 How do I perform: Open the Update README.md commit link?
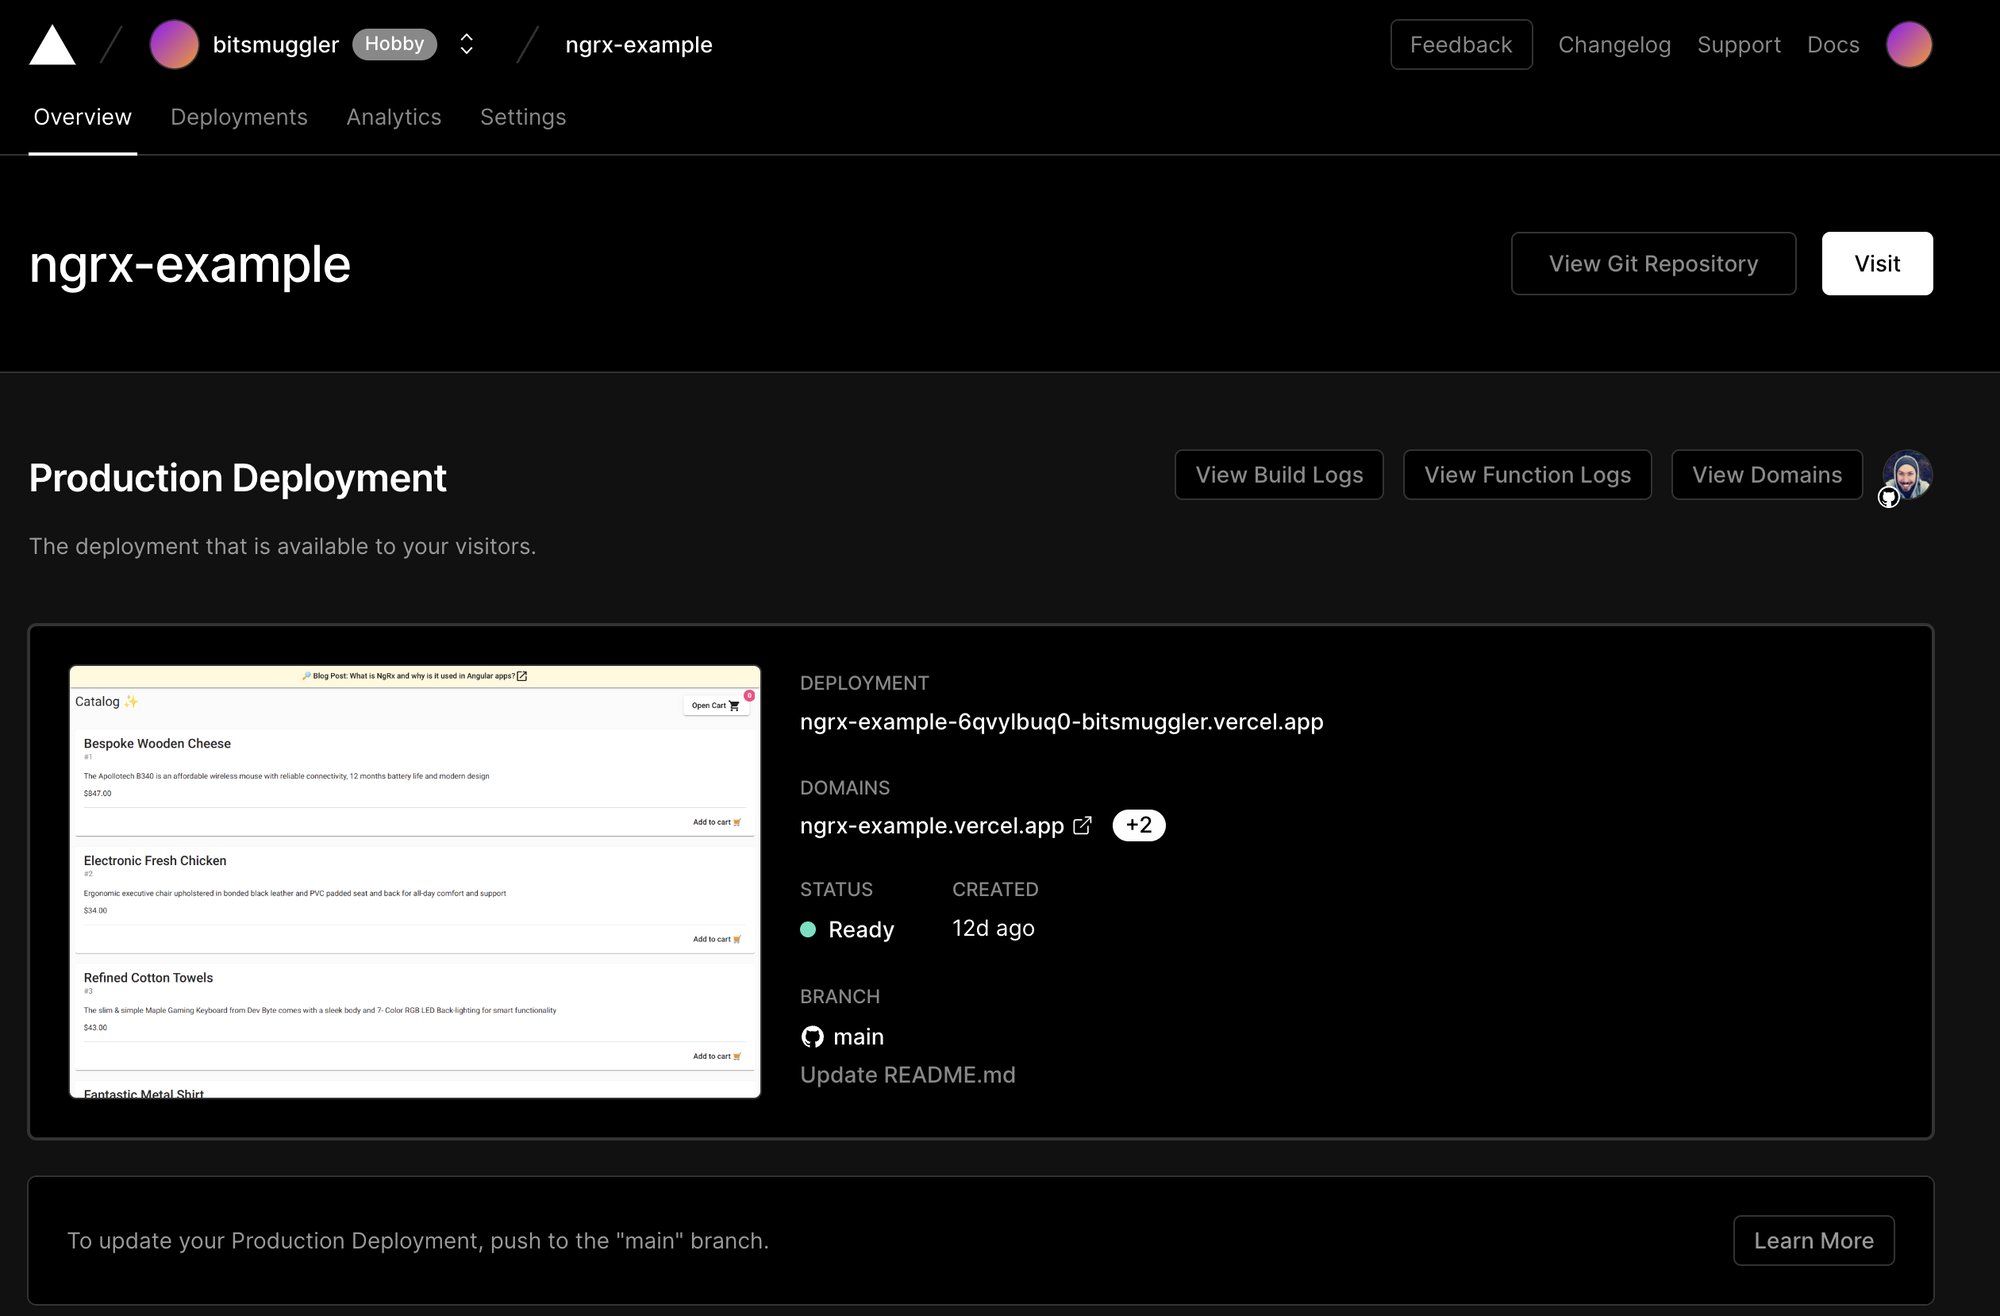point(907,1075)
